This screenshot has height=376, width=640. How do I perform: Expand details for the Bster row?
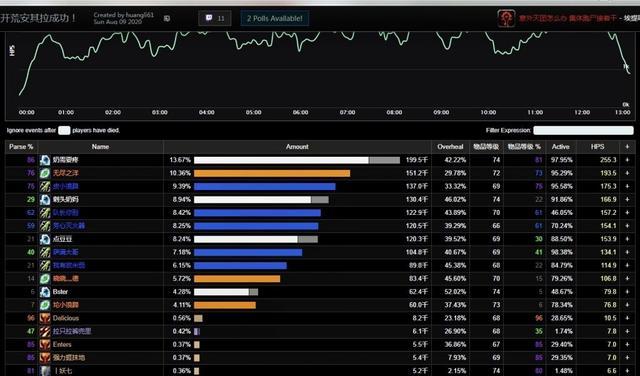coord(627,292)
